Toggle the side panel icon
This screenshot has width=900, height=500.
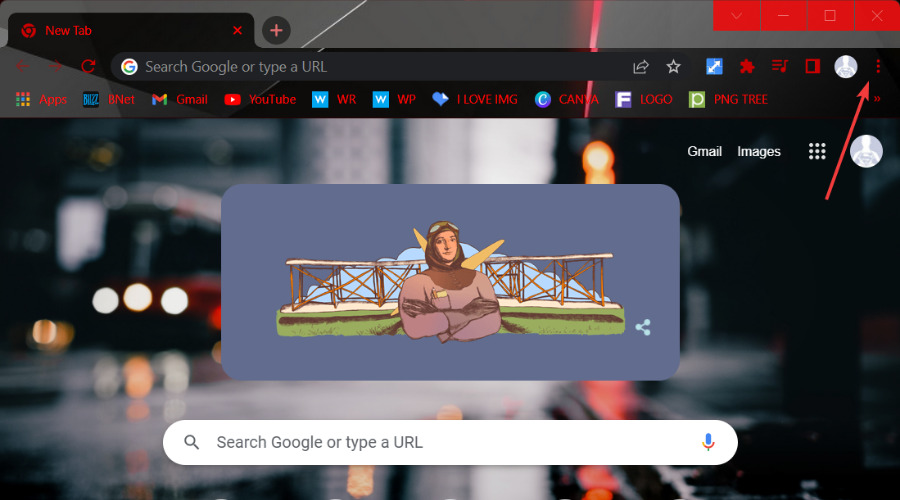(812, 67)
